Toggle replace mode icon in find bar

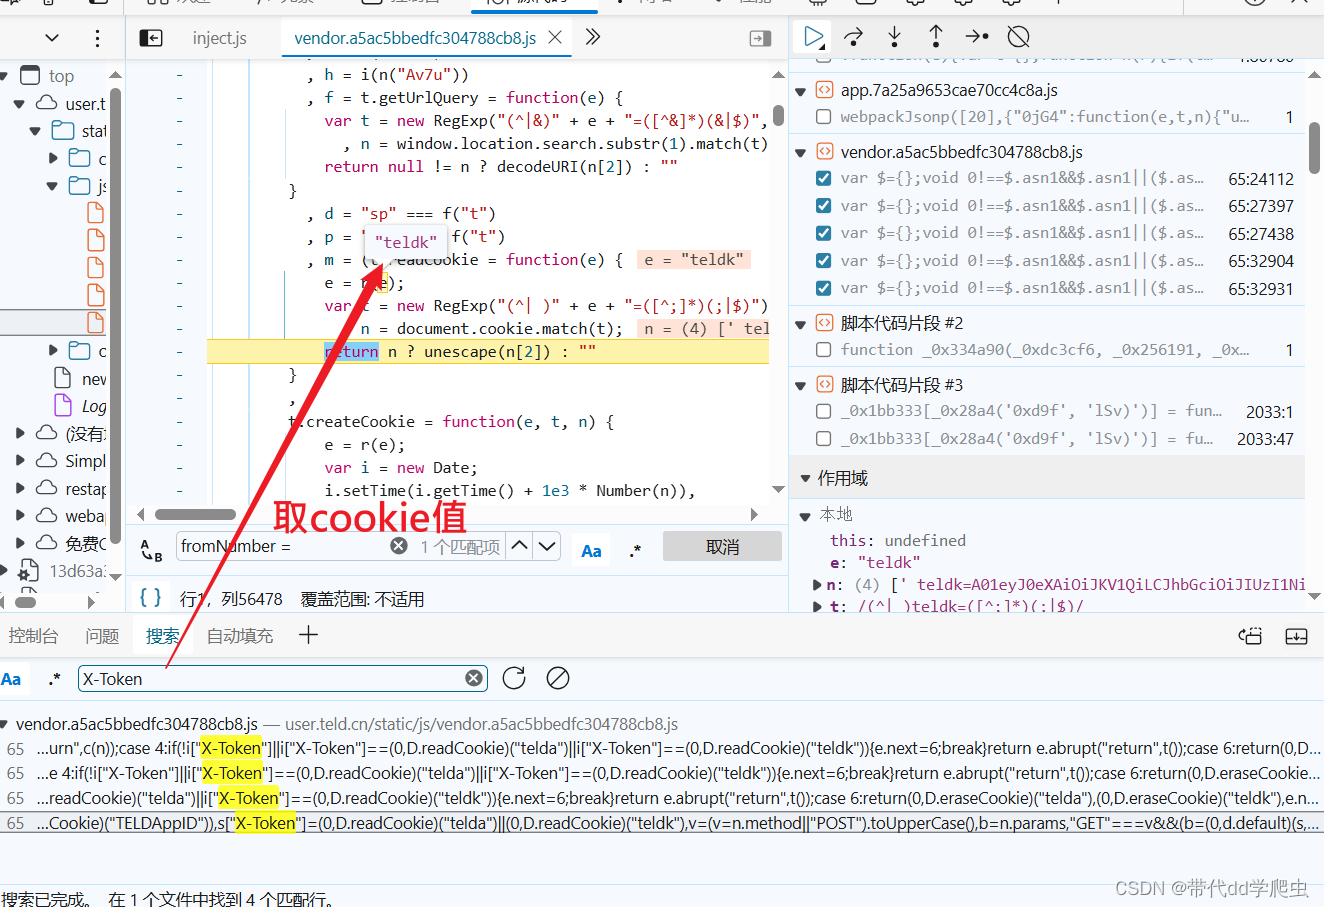click(151, 551)
